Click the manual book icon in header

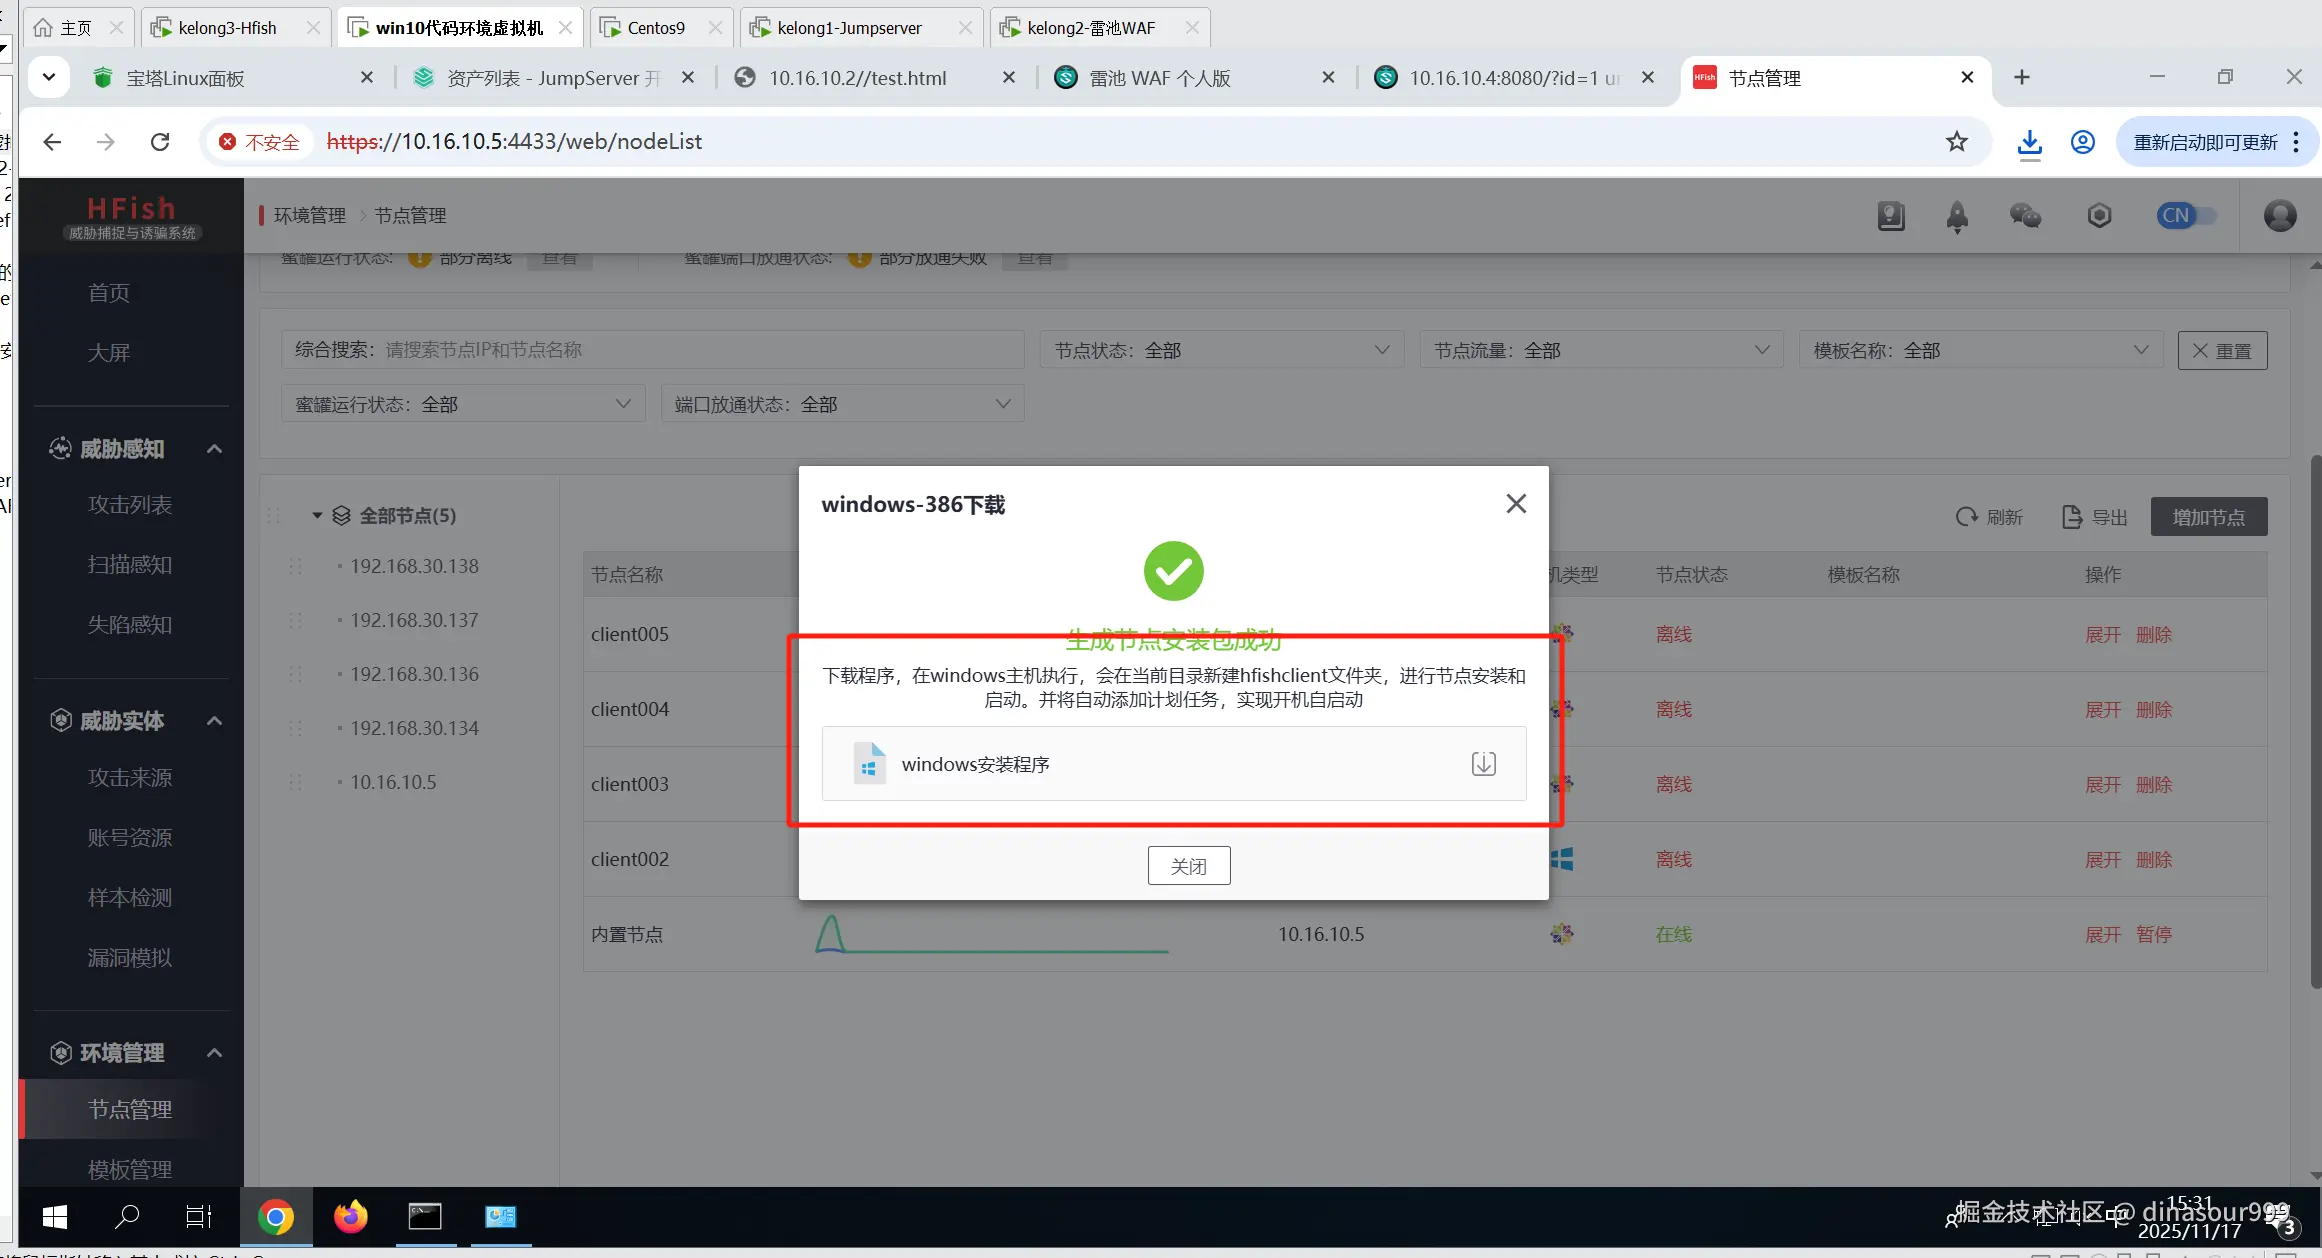pos(1891,216)
